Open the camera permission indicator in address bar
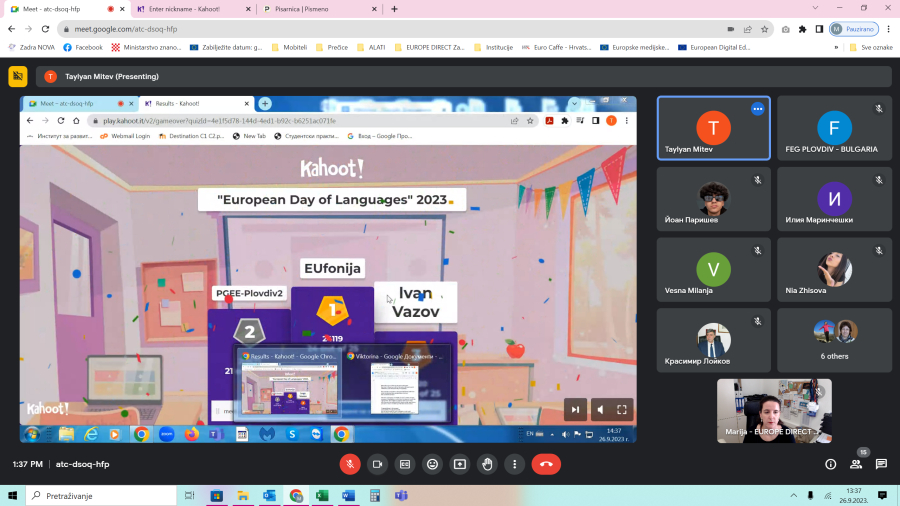The height and width of the screenshot is (506, 900). point(731,29)
